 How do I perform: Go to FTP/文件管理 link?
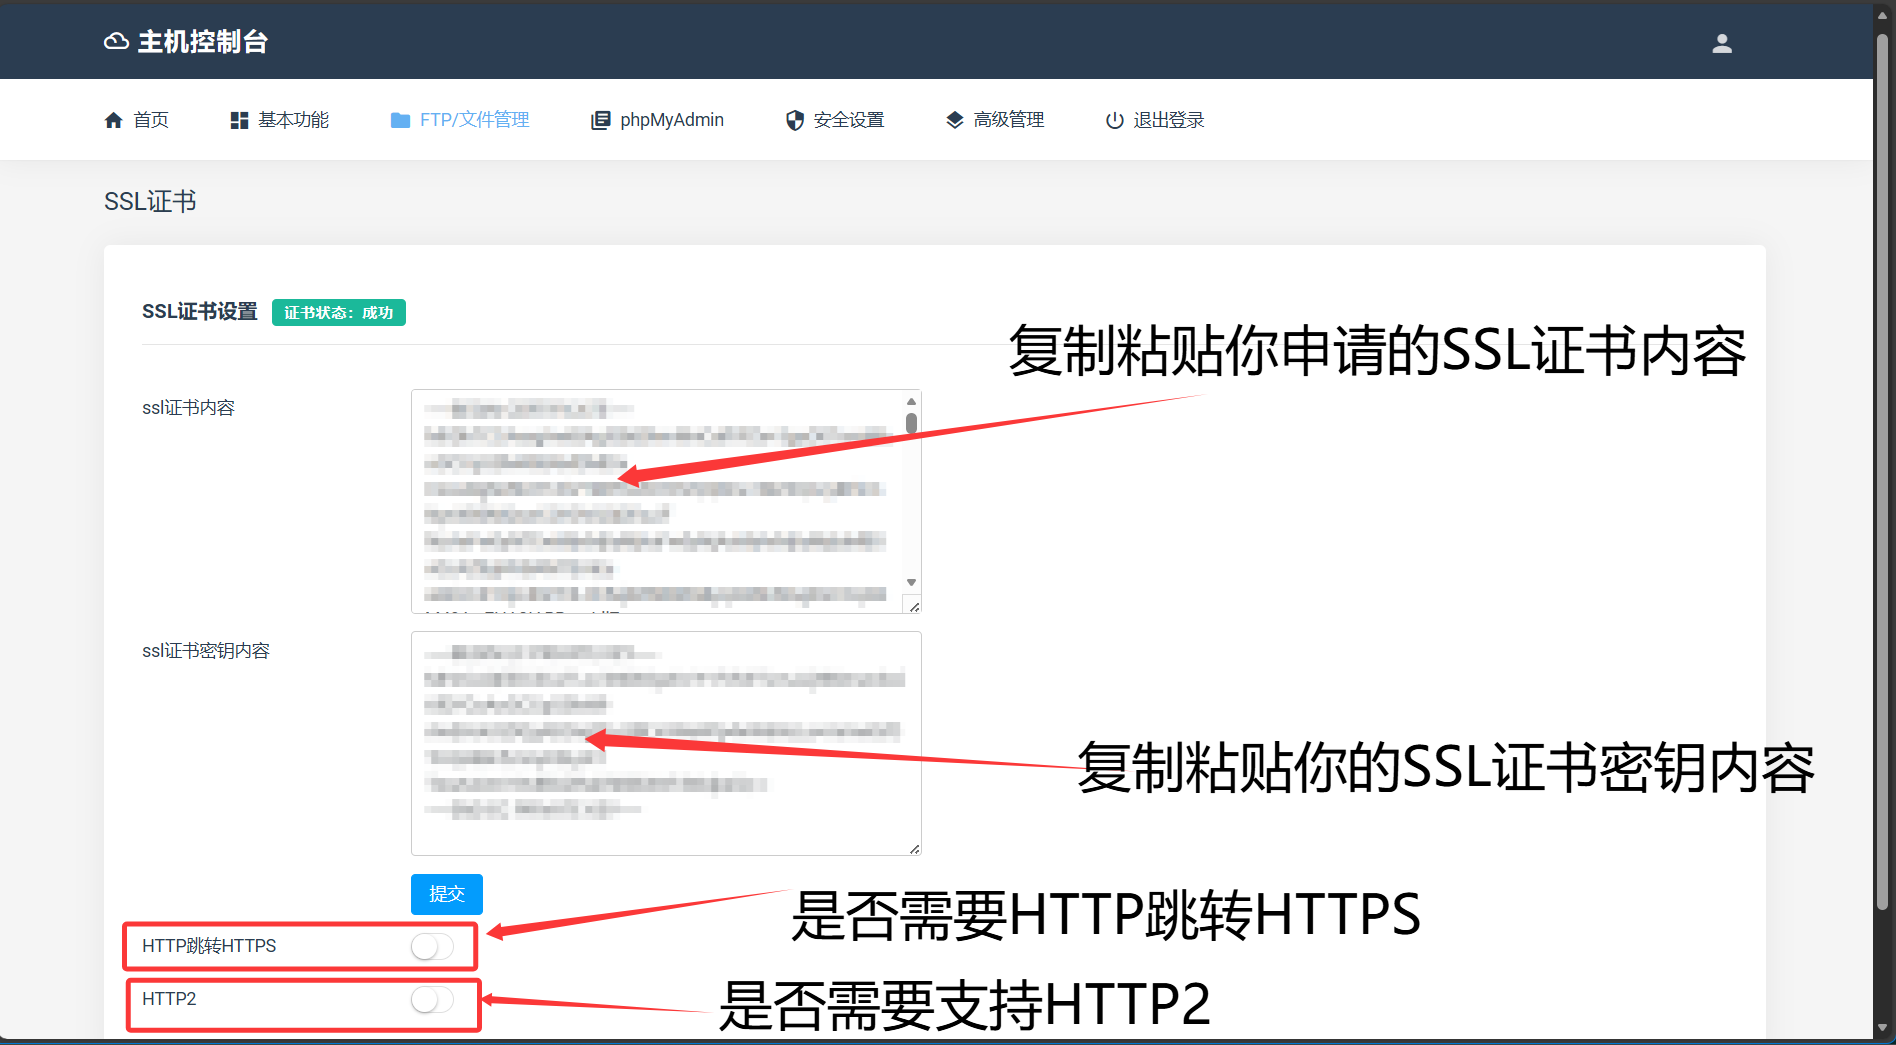[474, 120]
